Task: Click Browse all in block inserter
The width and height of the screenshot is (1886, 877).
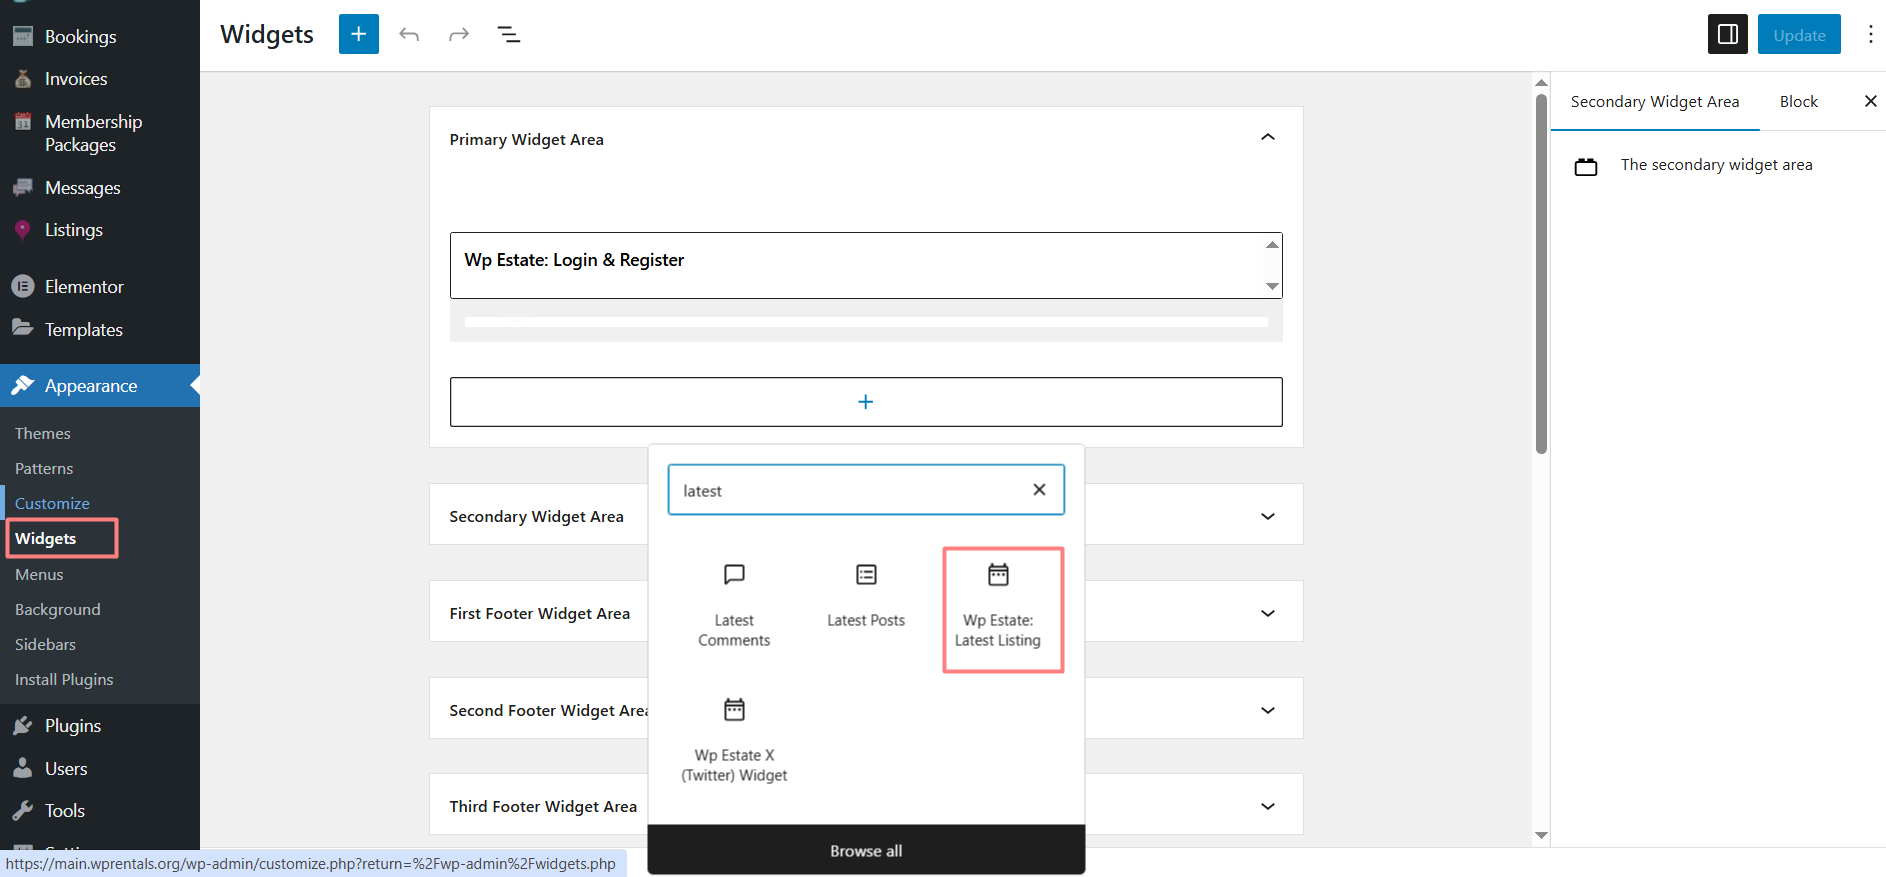Action: pos(866,851)
